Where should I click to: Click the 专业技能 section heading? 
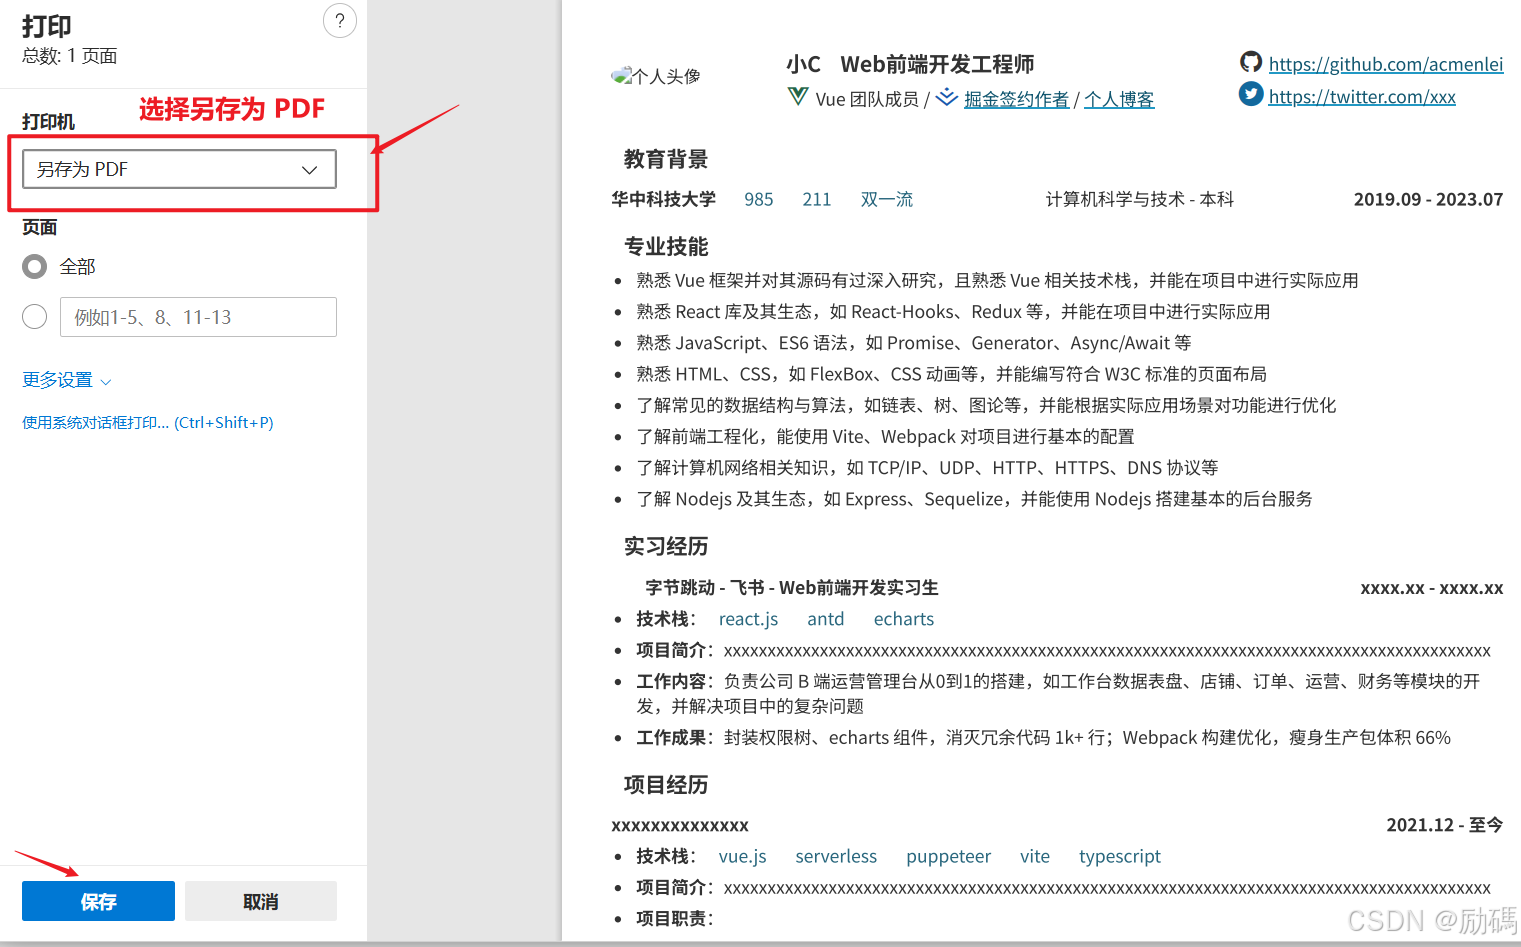666,246
